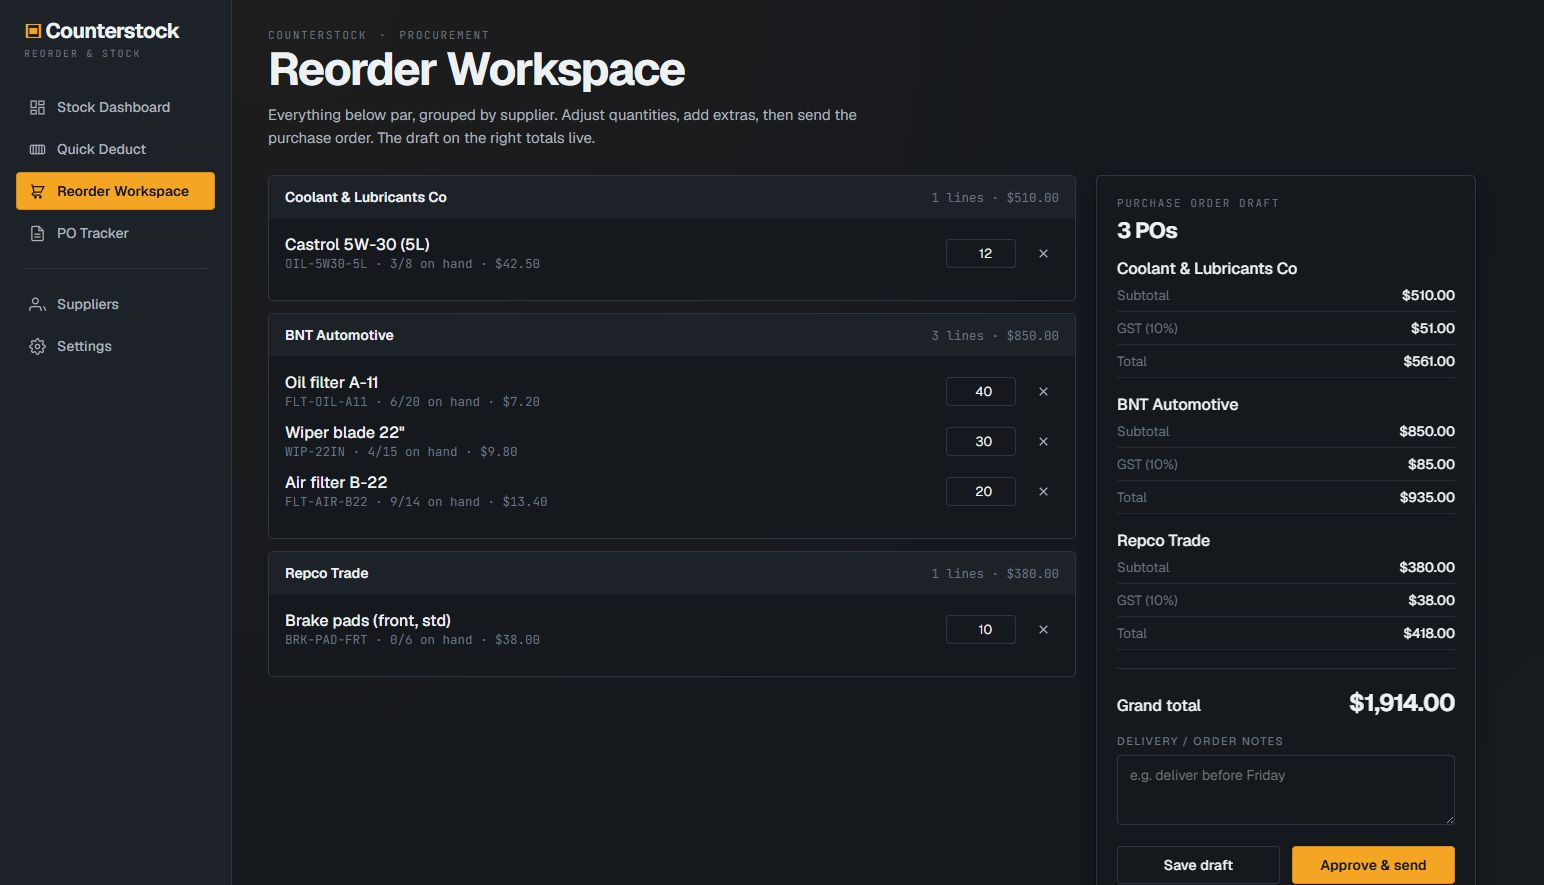1544x885 pixels.
Task: Click the Coolant & Lubricants Co group header
Action: click(672, 197)
